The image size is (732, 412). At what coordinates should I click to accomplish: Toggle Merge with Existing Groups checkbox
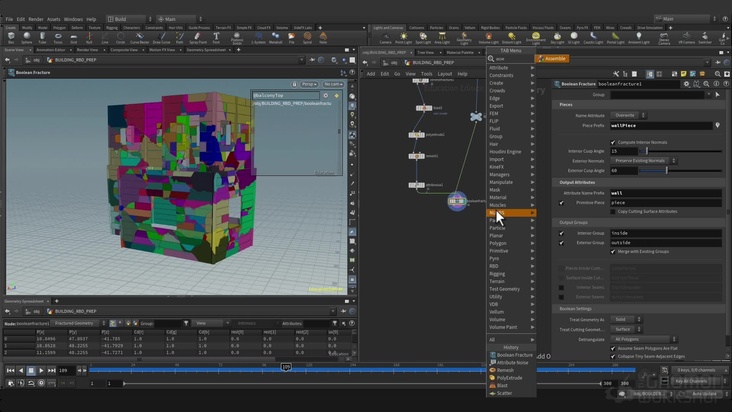(613, 252)
